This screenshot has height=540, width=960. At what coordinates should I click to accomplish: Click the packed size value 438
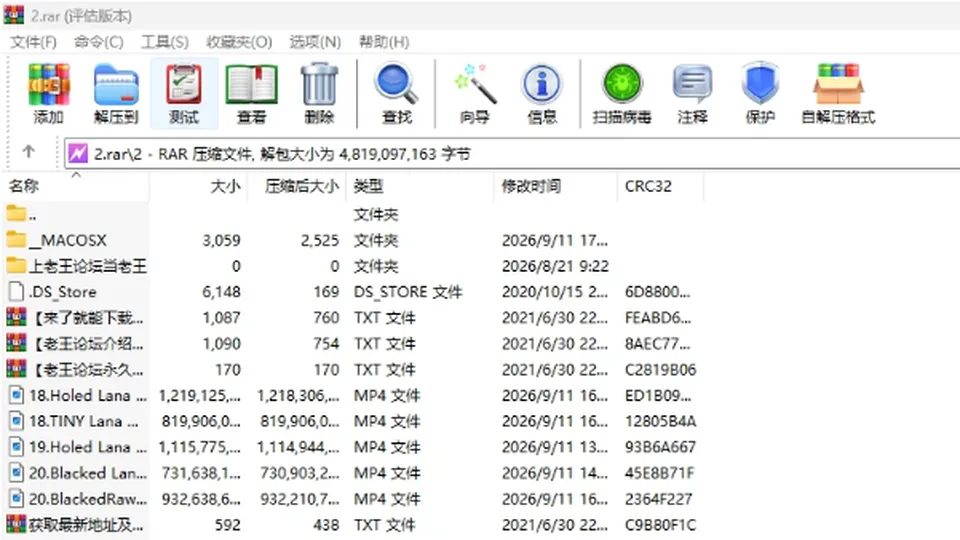coord(326,525)
